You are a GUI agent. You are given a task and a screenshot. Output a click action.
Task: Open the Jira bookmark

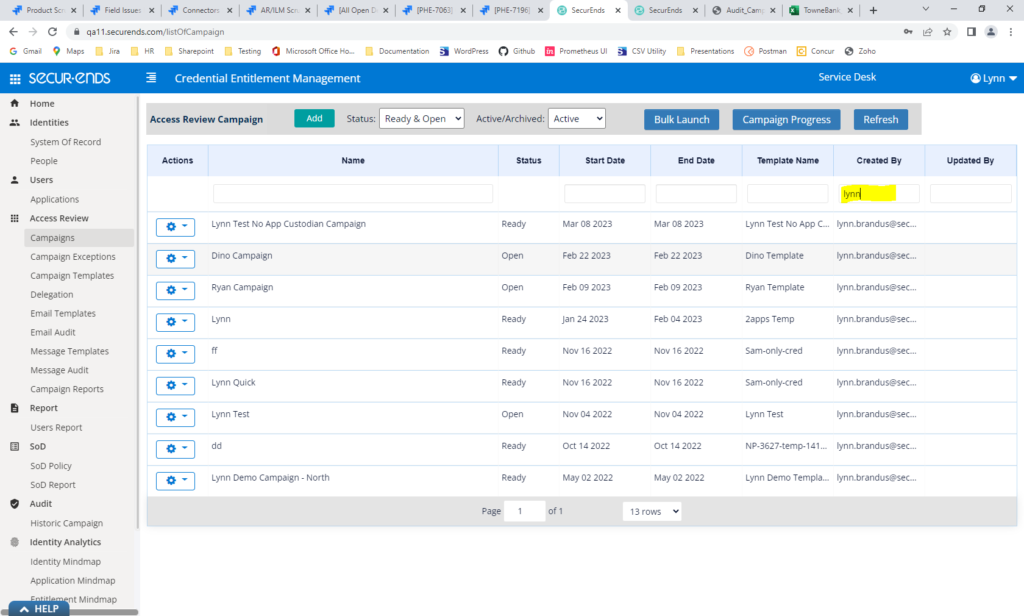pos(108,51)
